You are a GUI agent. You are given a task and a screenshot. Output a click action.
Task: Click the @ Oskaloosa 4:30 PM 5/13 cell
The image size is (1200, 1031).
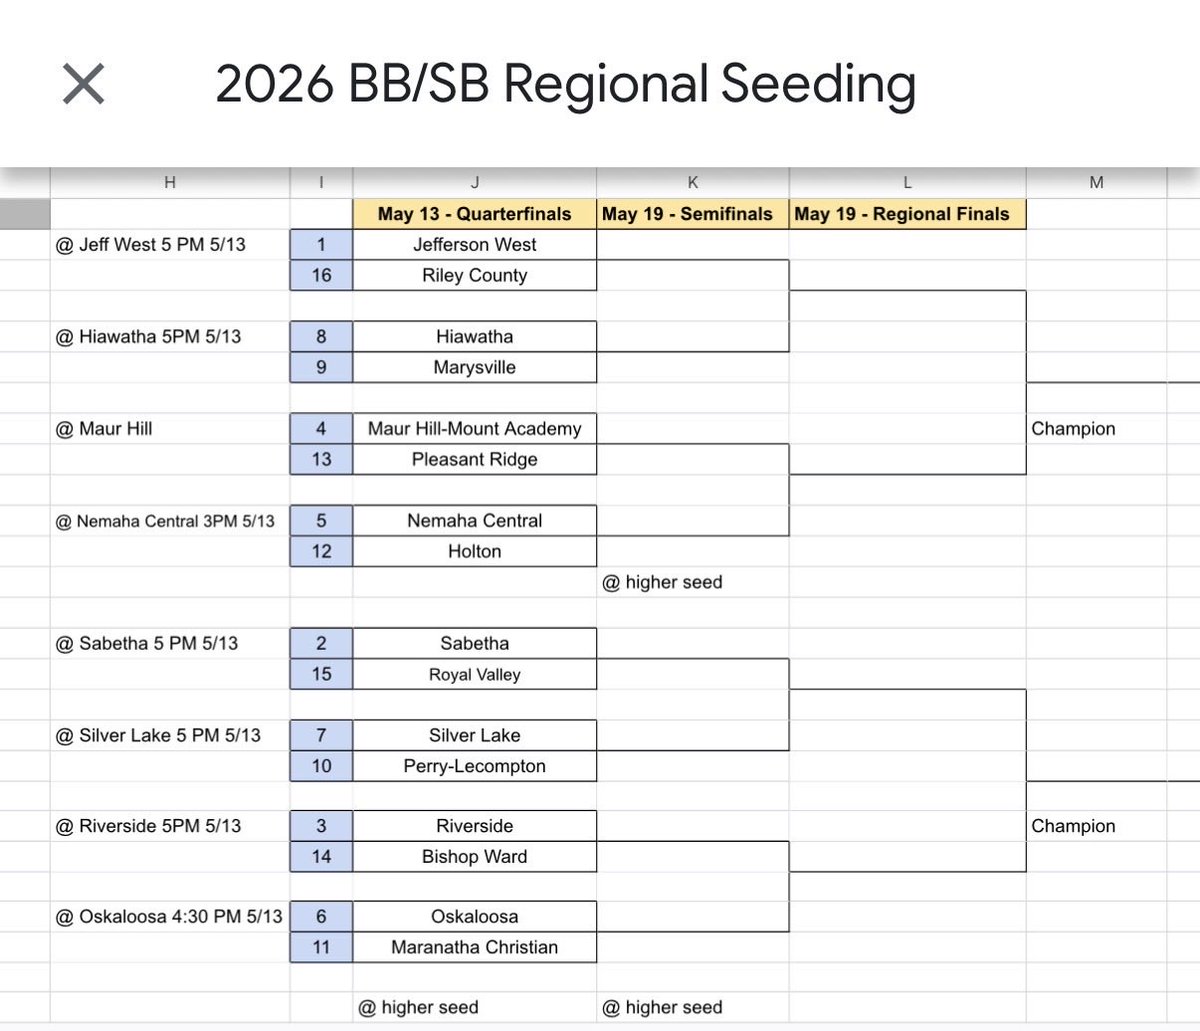pos(170,917)
